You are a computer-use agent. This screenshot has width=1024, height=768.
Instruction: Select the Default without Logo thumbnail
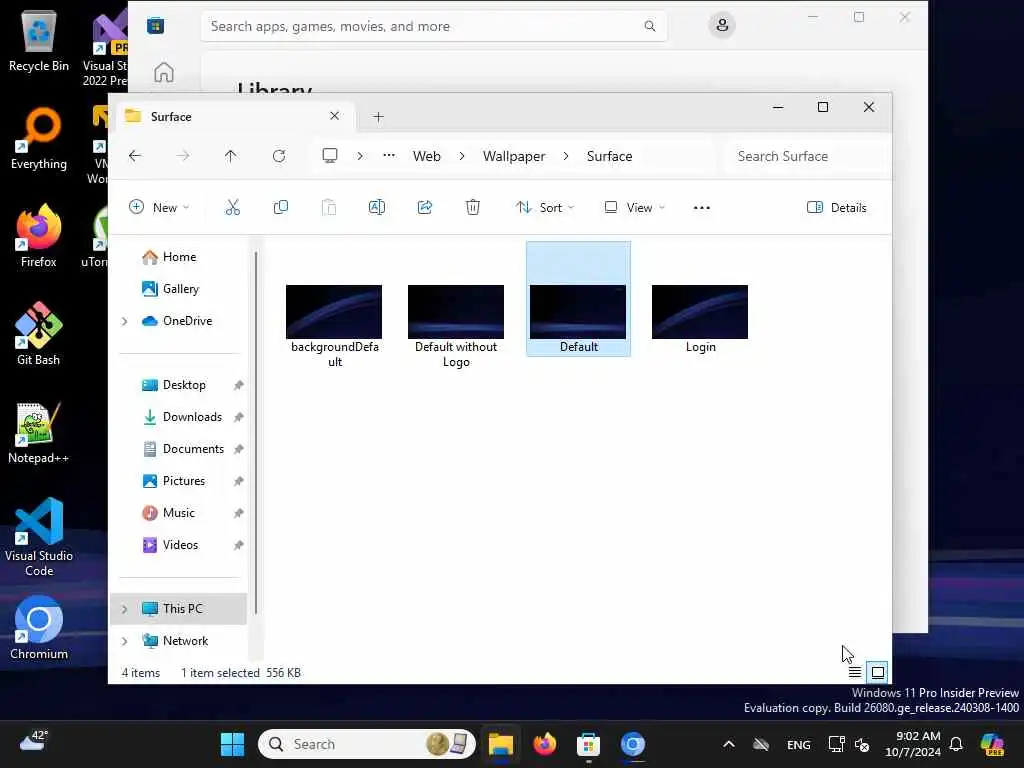(x=456, y=312)
